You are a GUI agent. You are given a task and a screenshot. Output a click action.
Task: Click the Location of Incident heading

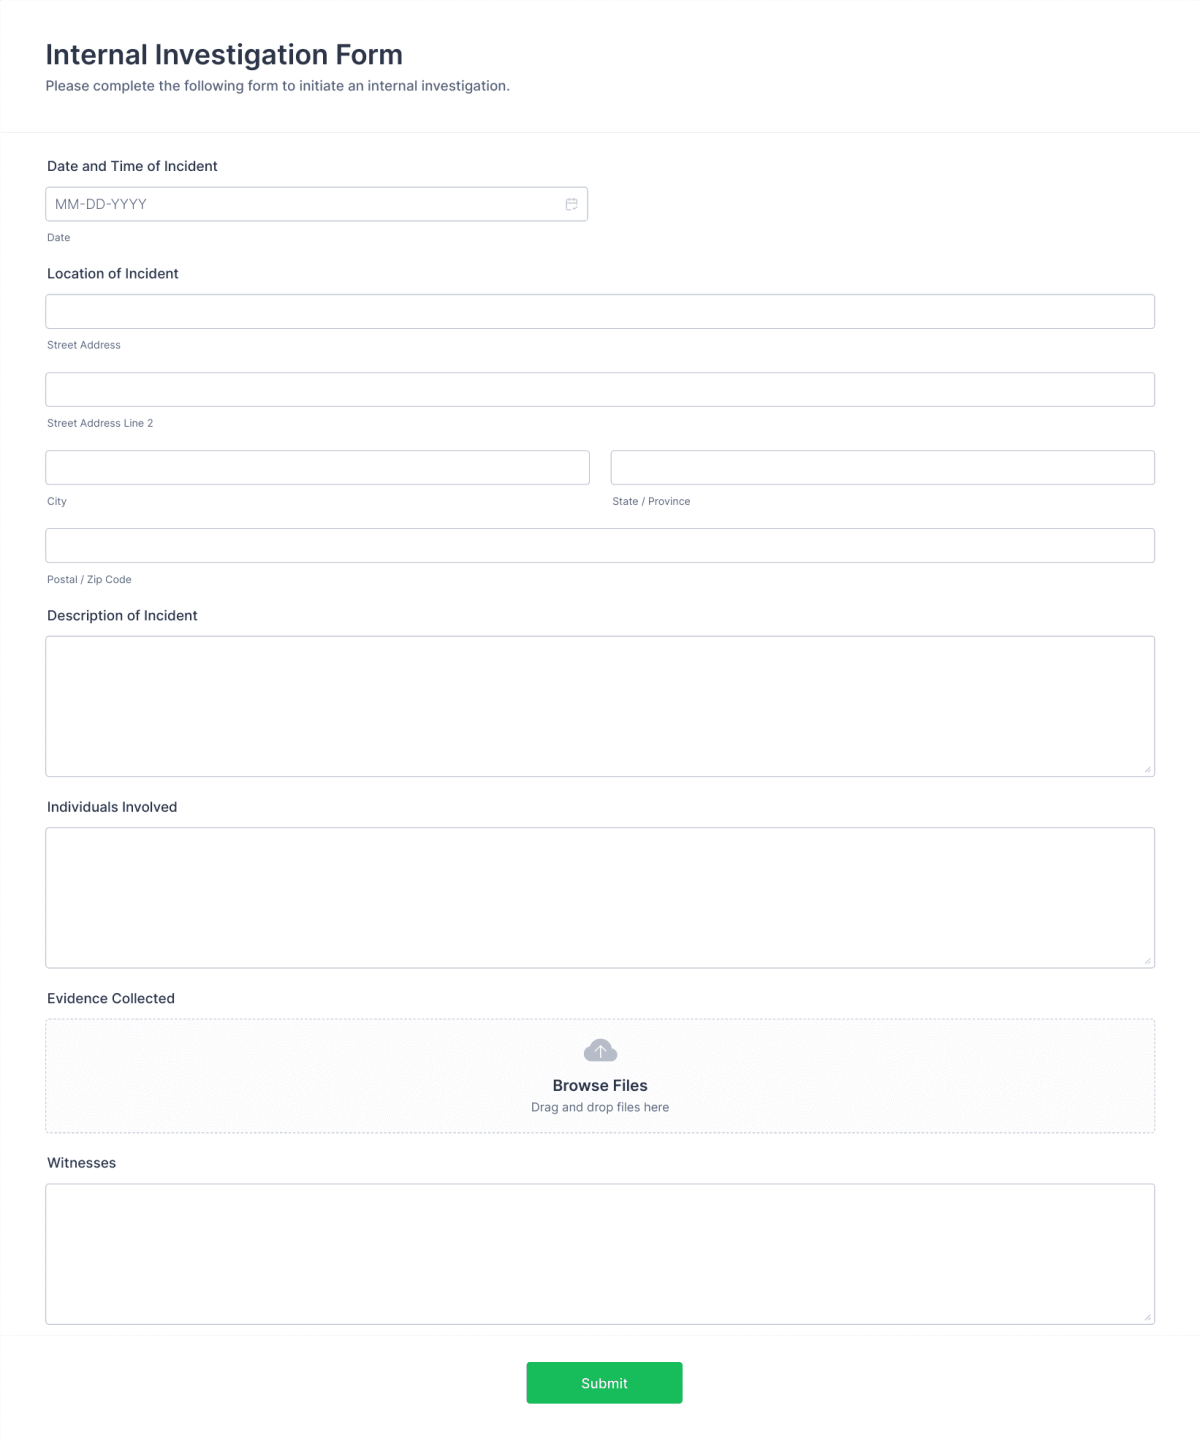click(x=112, y=273)
